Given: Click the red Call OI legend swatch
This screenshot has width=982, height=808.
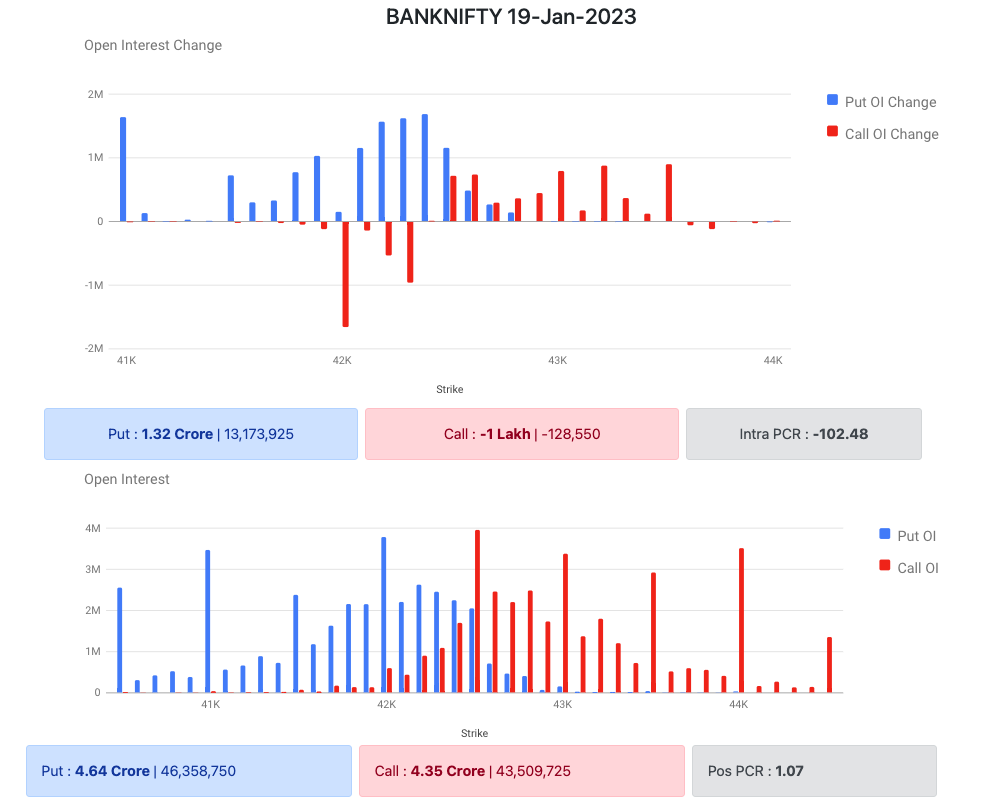Looking at the screenshot, I should pos(885,567).
